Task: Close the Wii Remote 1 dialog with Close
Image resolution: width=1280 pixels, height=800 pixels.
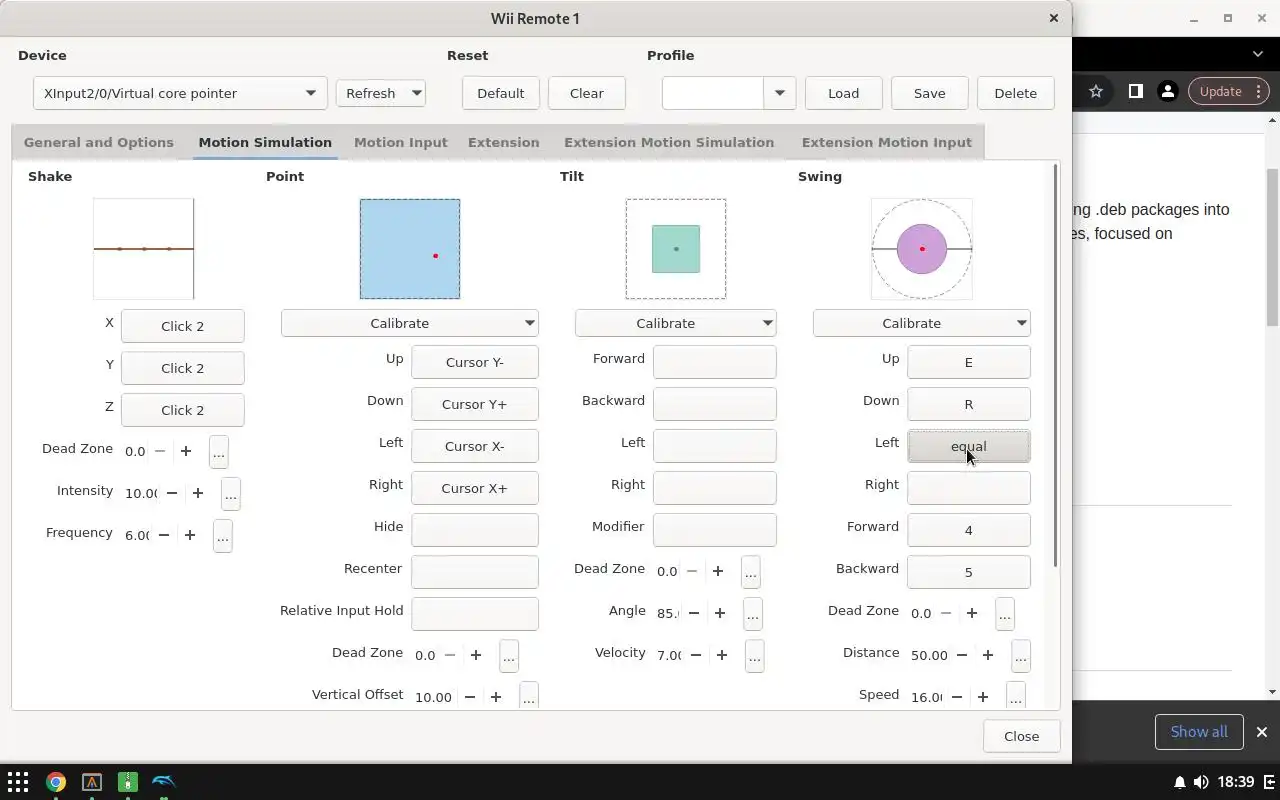Action: [x=1022, y=736]
